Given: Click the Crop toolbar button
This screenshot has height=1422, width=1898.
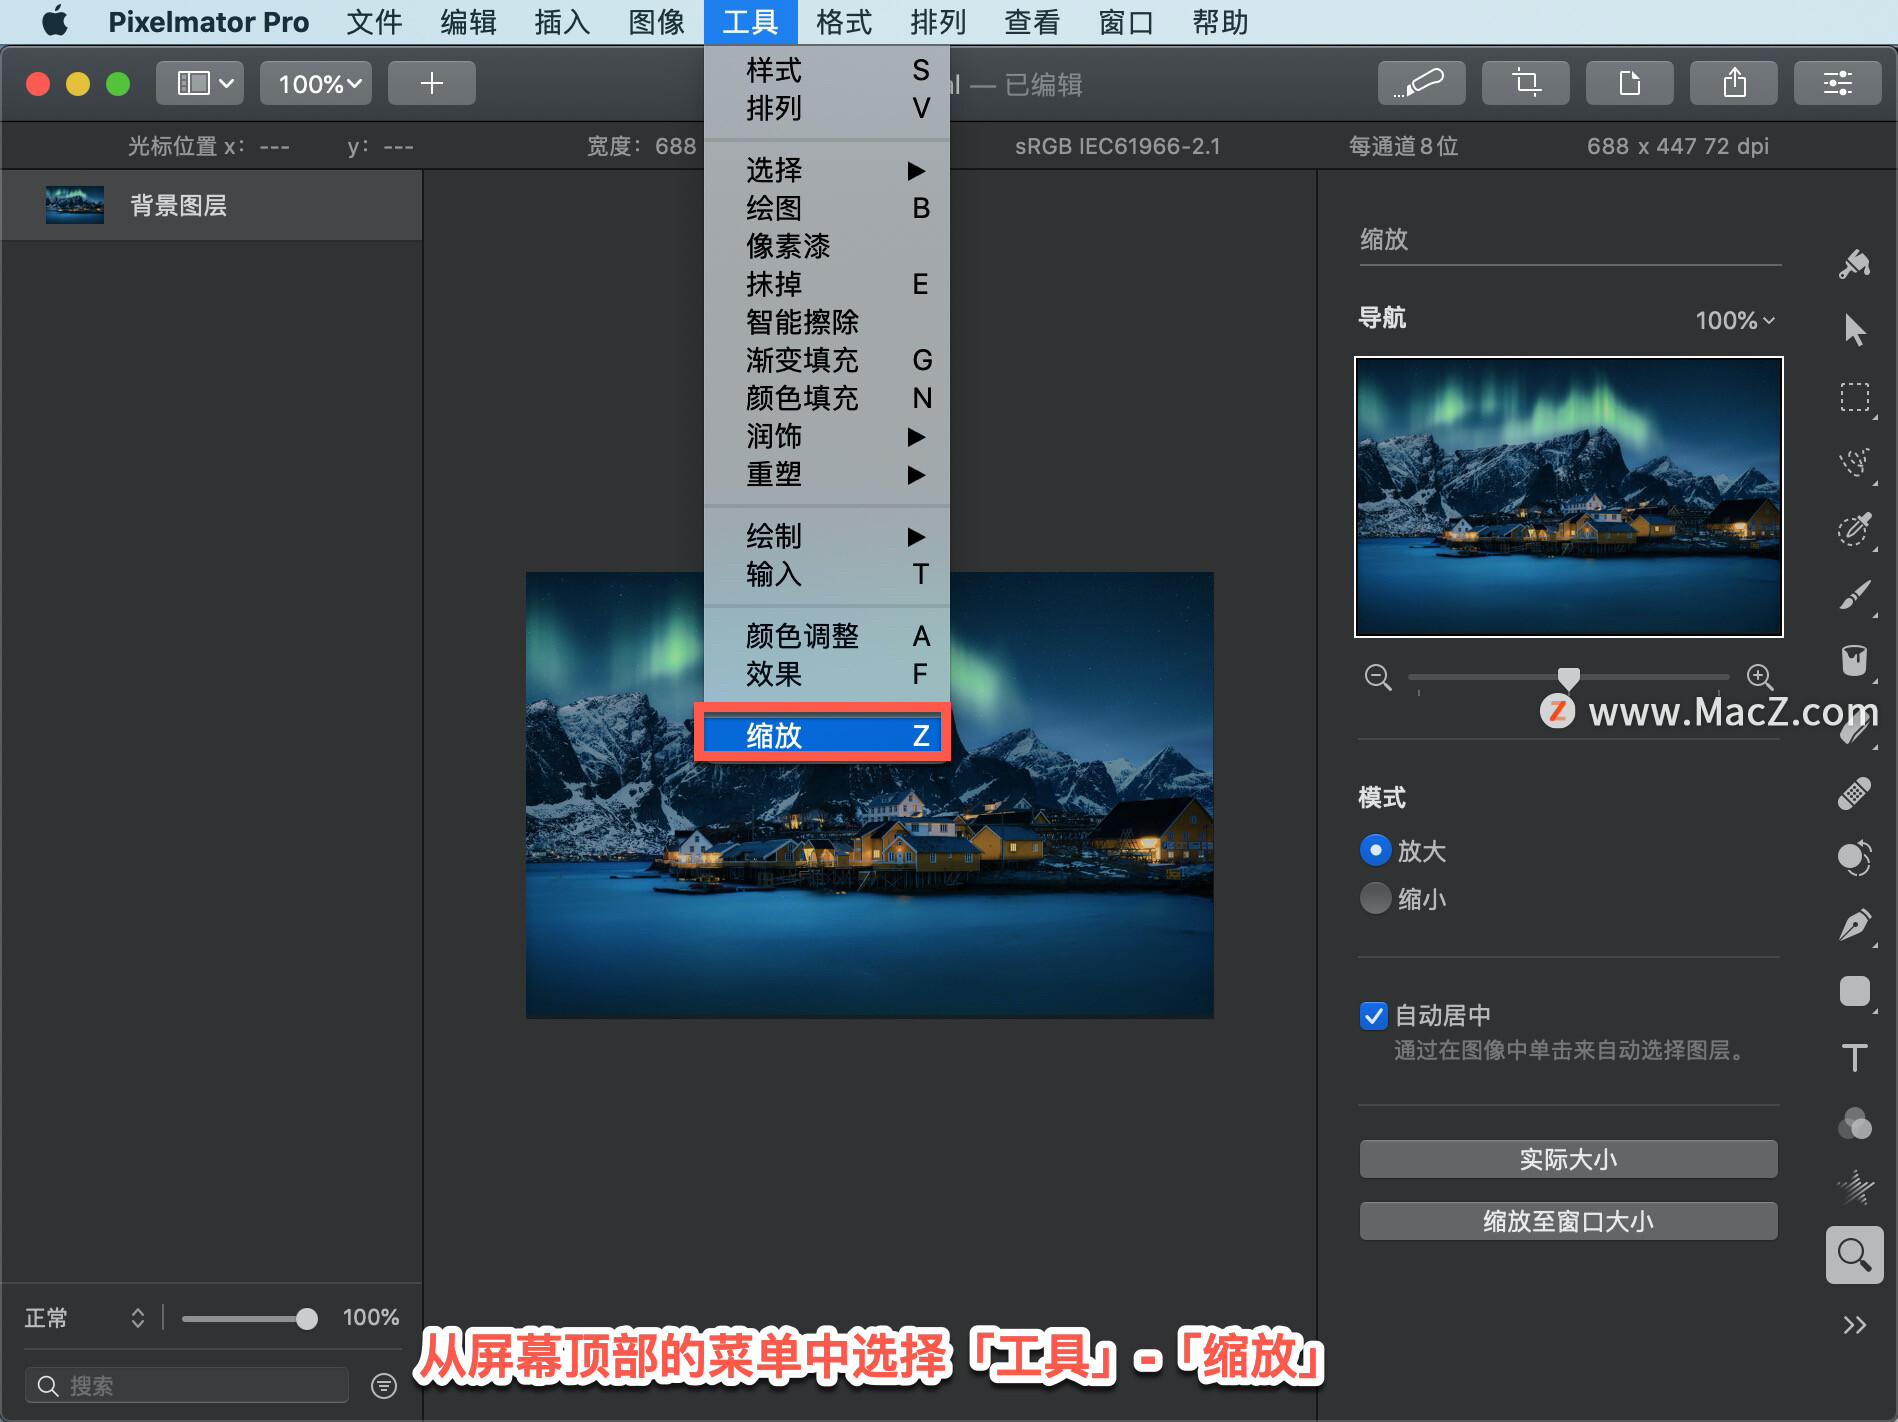Looking at the screenshot, I should [x=1525, y=83].
